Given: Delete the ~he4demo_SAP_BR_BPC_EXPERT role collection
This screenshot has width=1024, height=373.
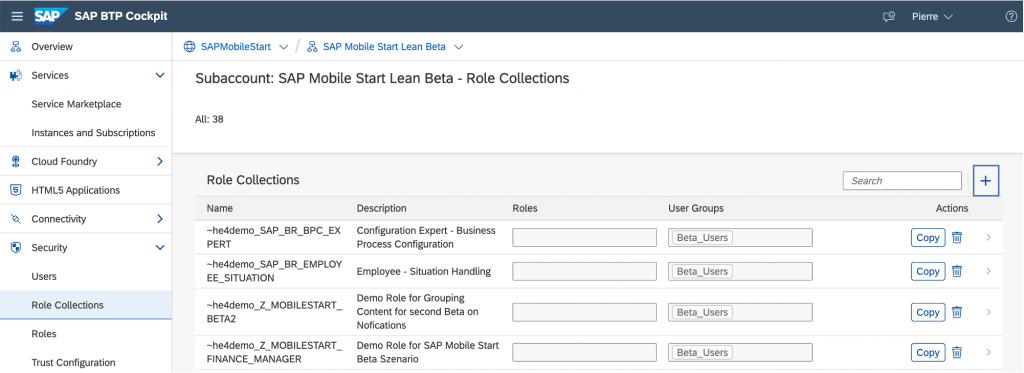Looking at the screenshot, I should tap(957, 238).
